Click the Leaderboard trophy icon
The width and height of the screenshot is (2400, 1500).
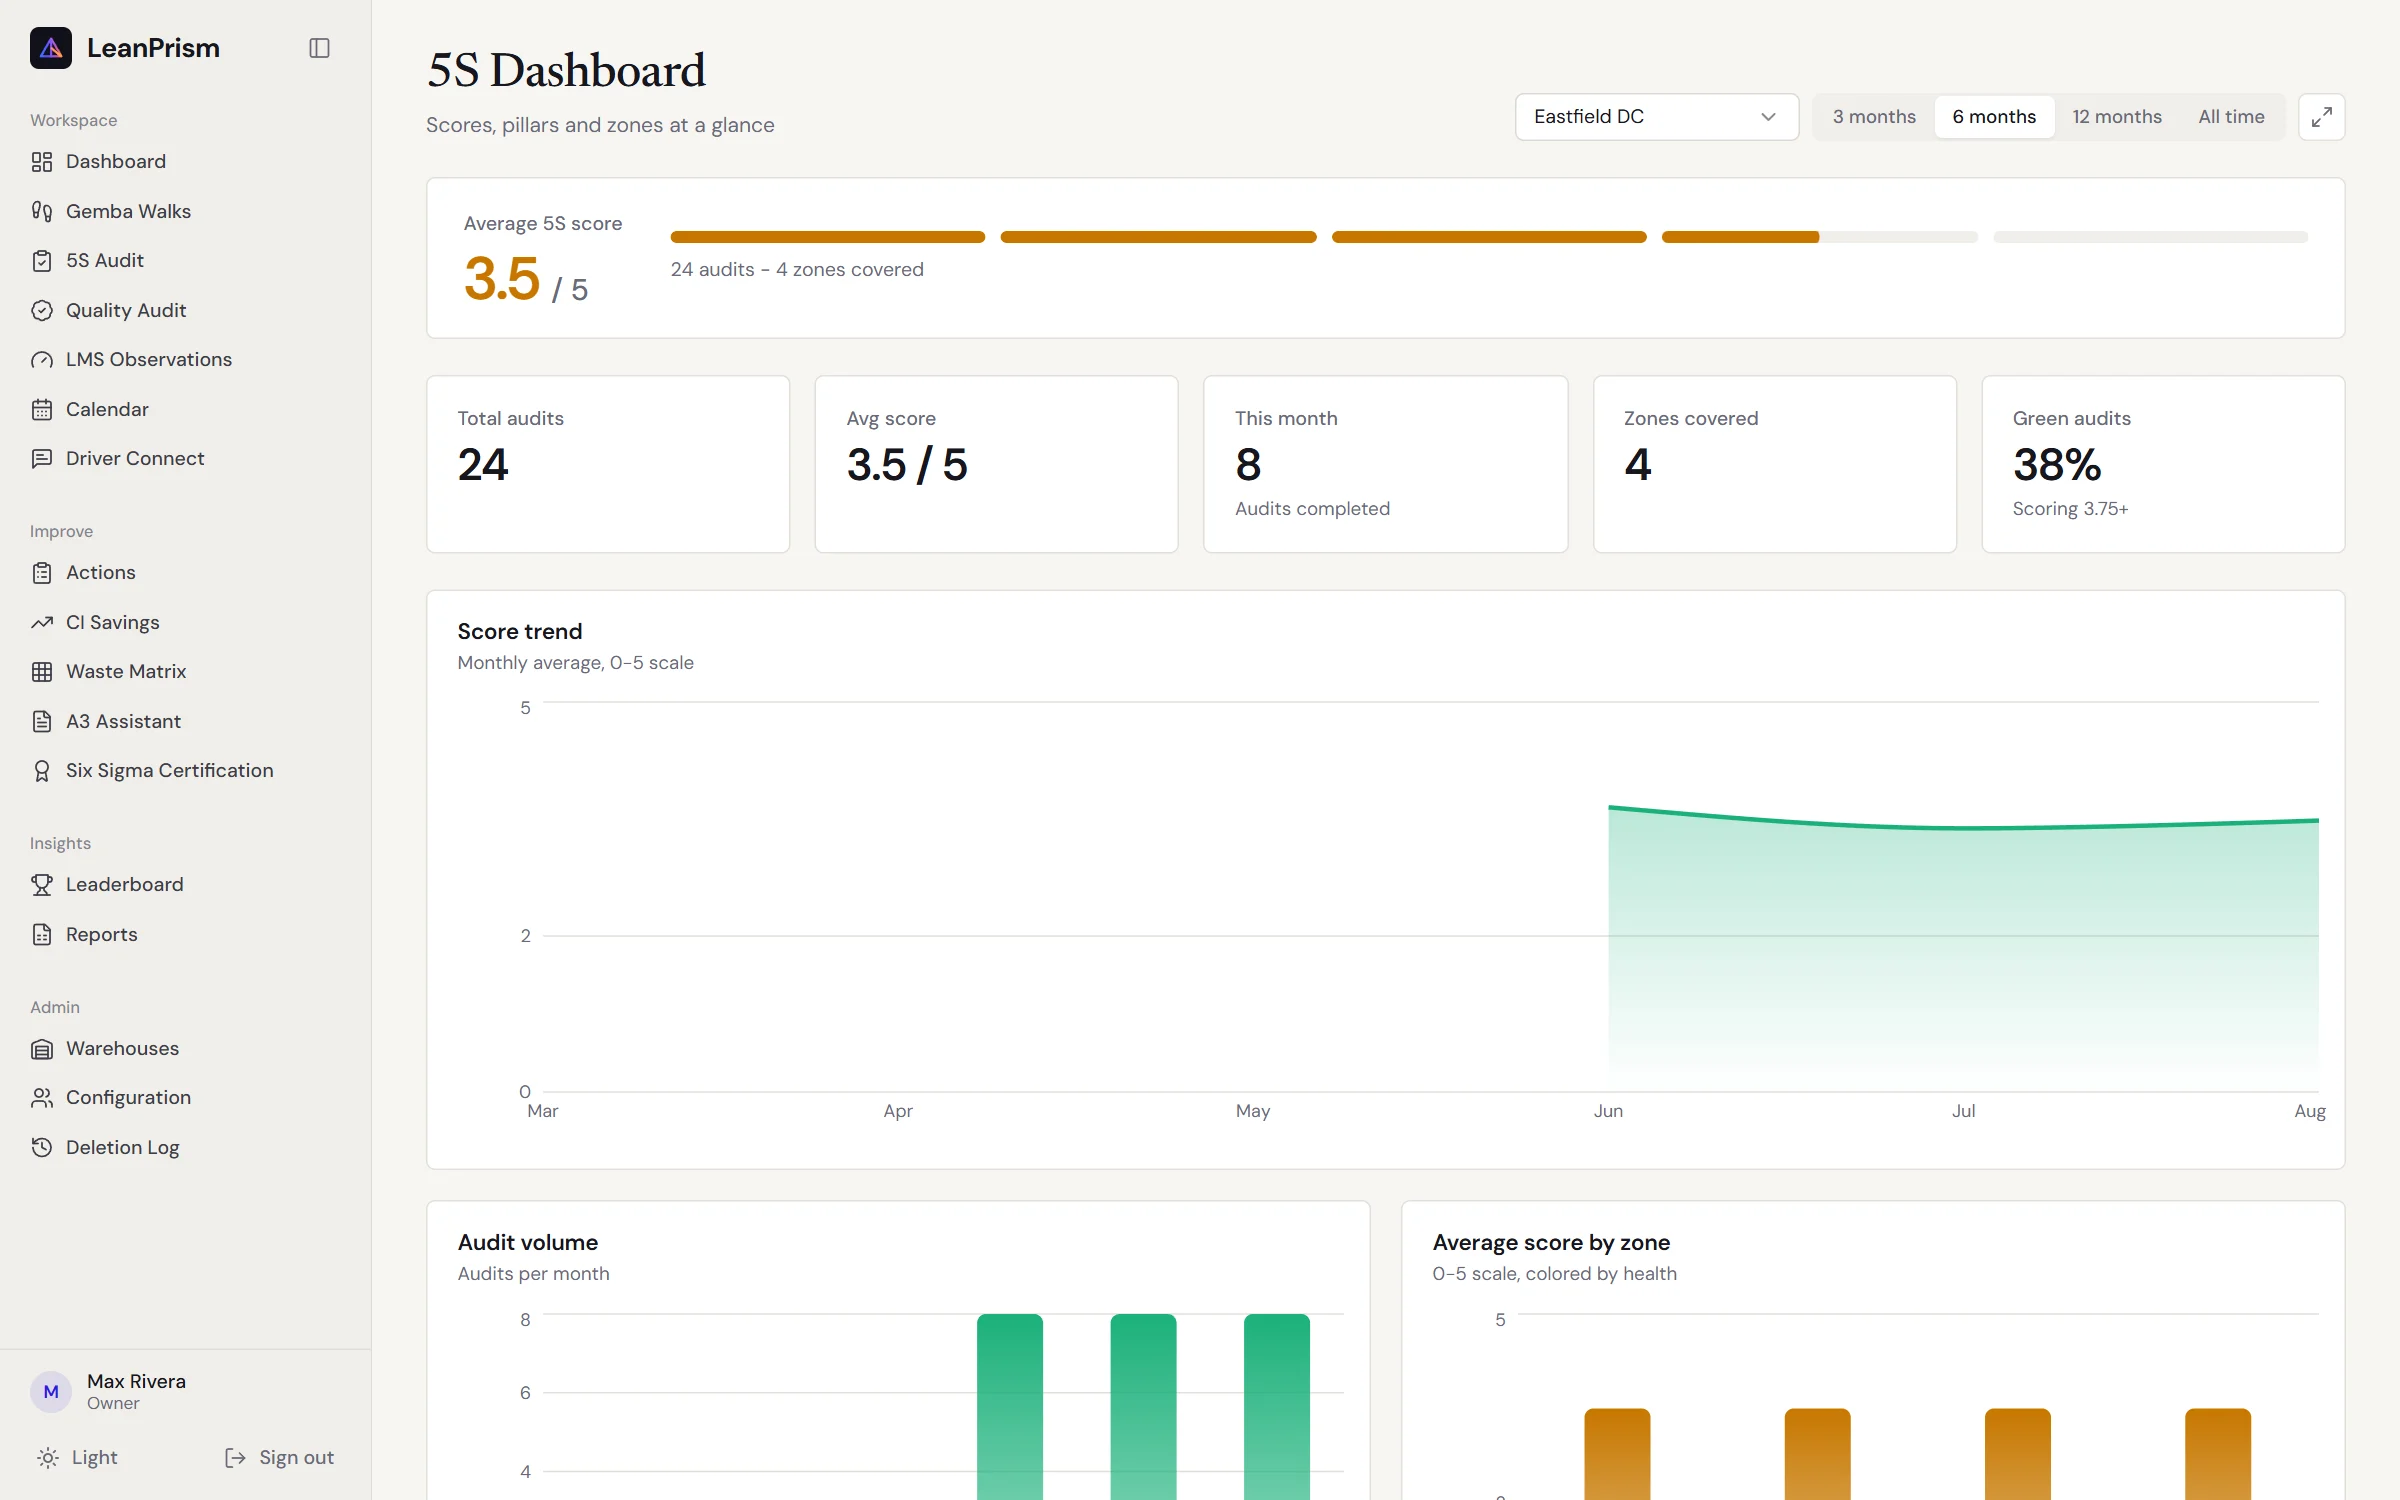coord(42,885)
